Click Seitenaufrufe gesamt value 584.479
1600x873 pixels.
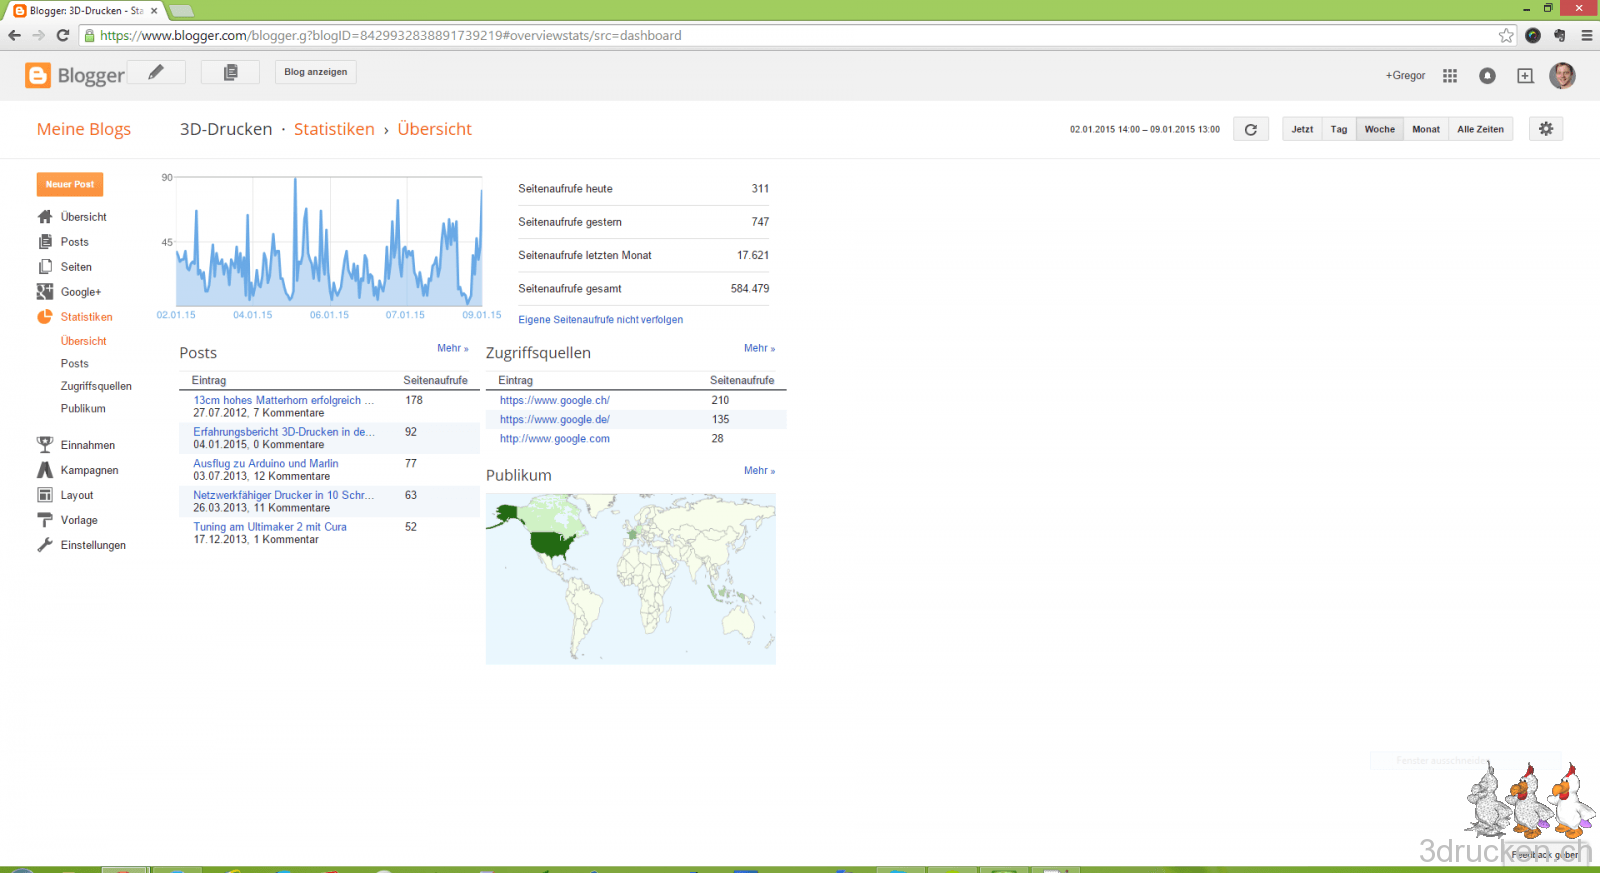point(750,289)
